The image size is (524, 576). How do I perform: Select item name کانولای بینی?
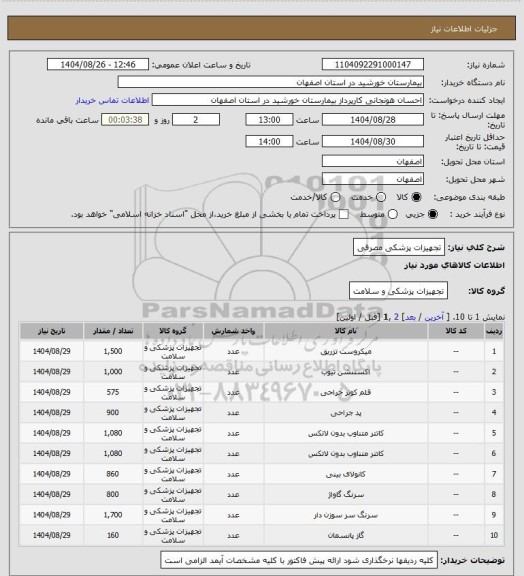[345, 474]
